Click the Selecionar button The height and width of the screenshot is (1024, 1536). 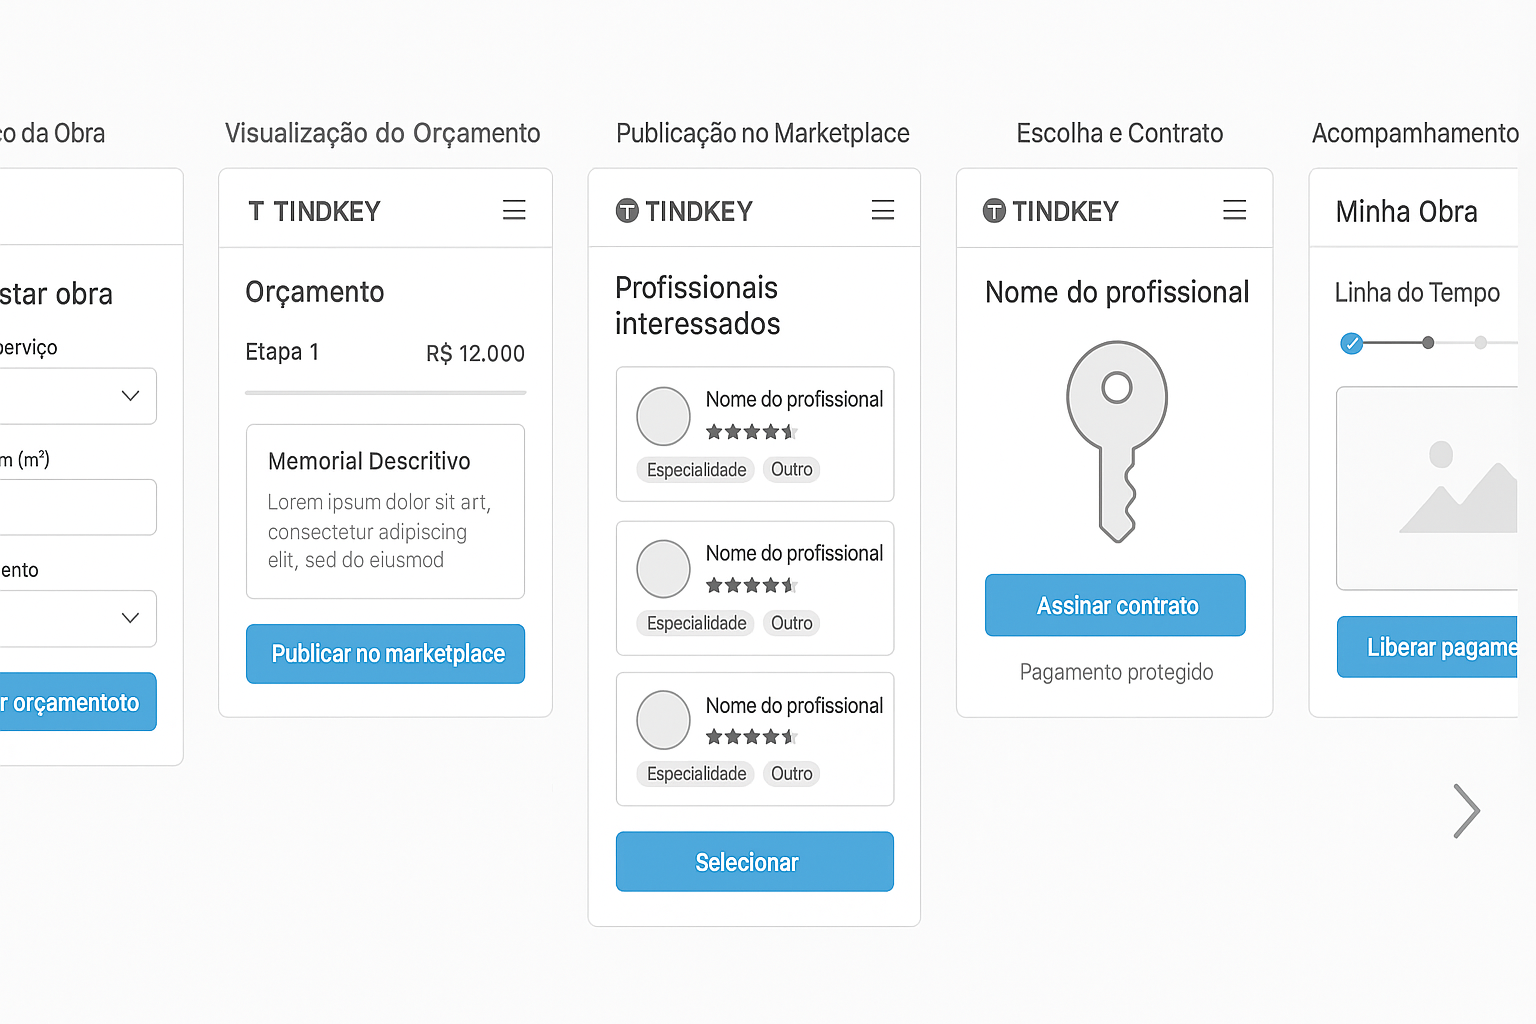click(755, 861)
